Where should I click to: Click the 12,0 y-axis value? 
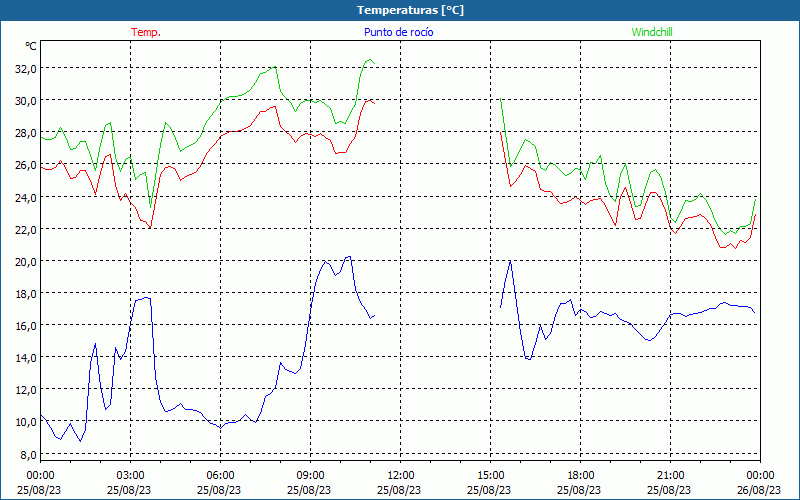point(26,390)
